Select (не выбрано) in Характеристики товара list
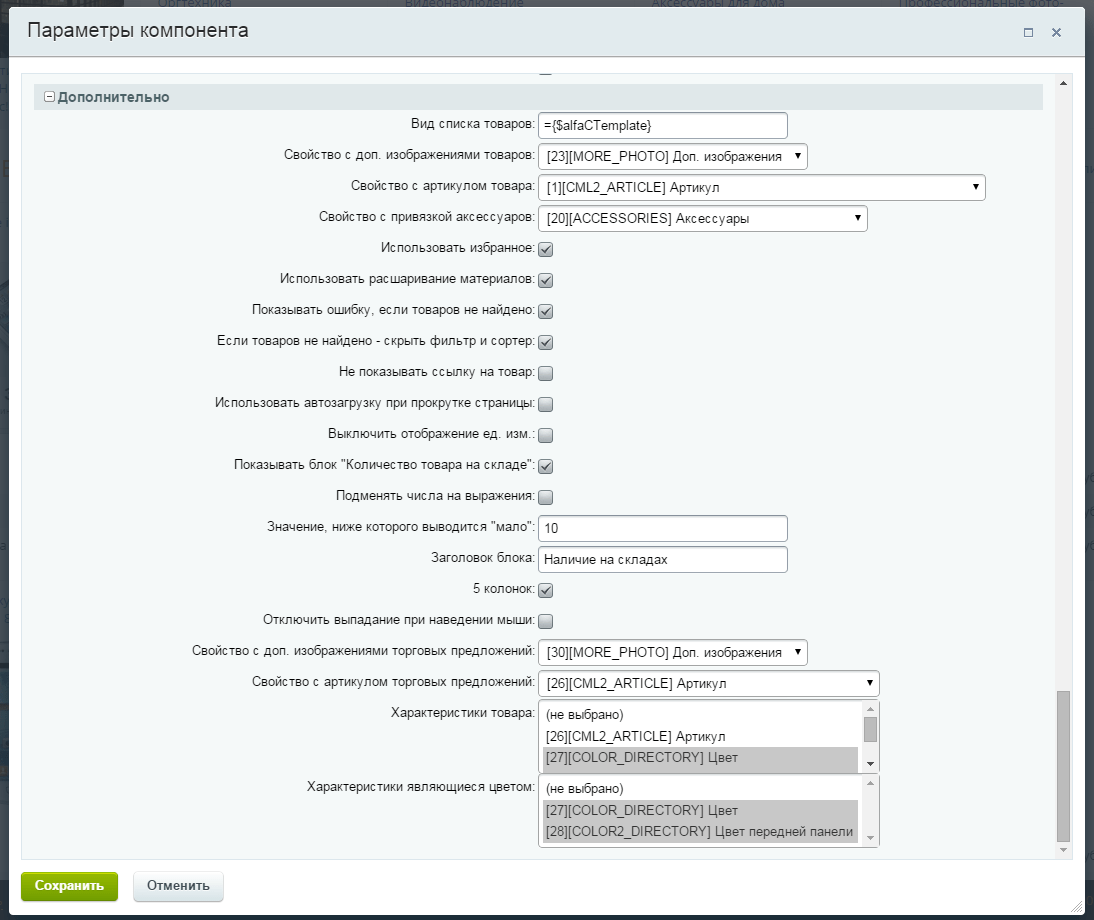This screenshot has width=1094, height=920. tap(700, 715)
